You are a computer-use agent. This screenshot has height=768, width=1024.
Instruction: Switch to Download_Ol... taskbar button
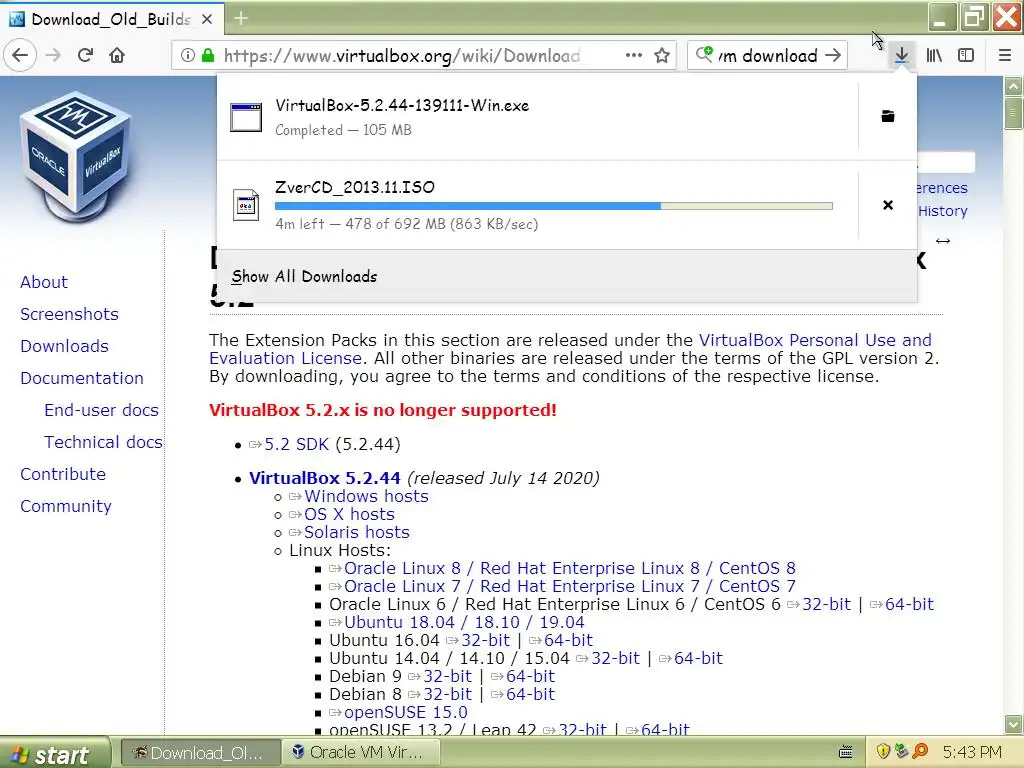200,753
